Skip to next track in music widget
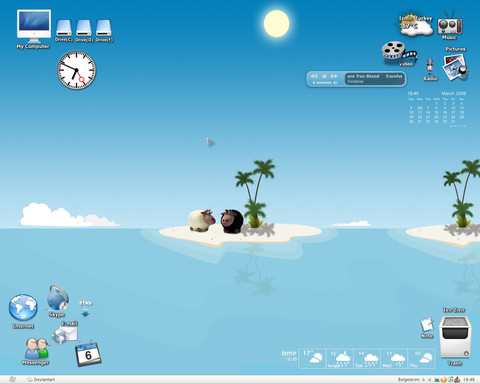Viewport: 480px width, 384px height. point(334,76)
